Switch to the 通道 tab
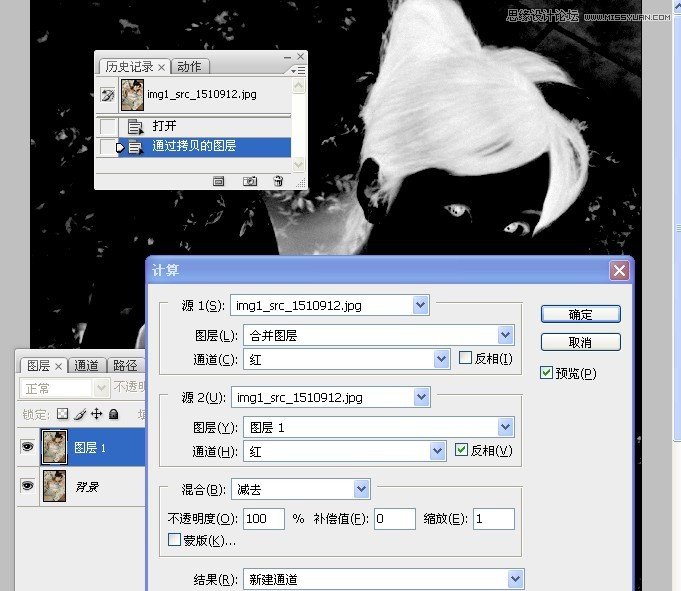This screenshot has width=681, height=591. coord(86,366)
